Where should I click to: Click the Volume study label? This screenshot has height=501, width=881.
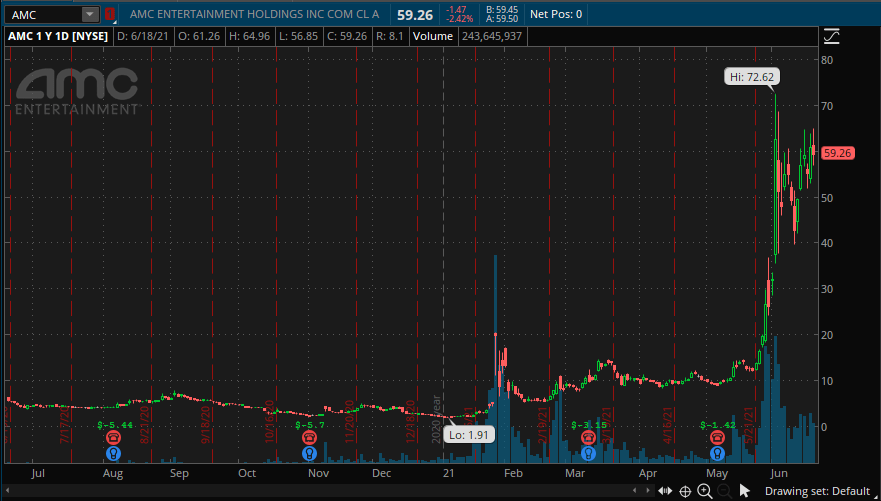[x=433, y=37]
